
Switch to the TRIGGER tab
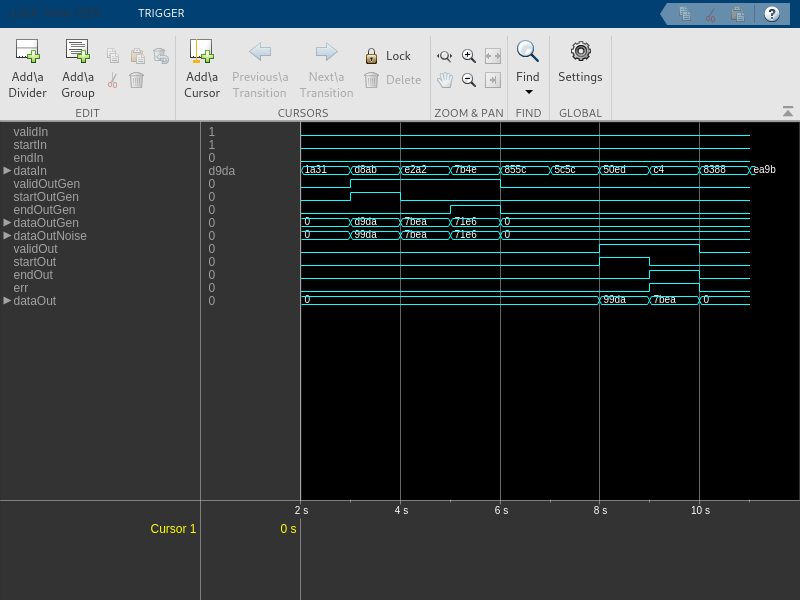click(x=161, y=14)
